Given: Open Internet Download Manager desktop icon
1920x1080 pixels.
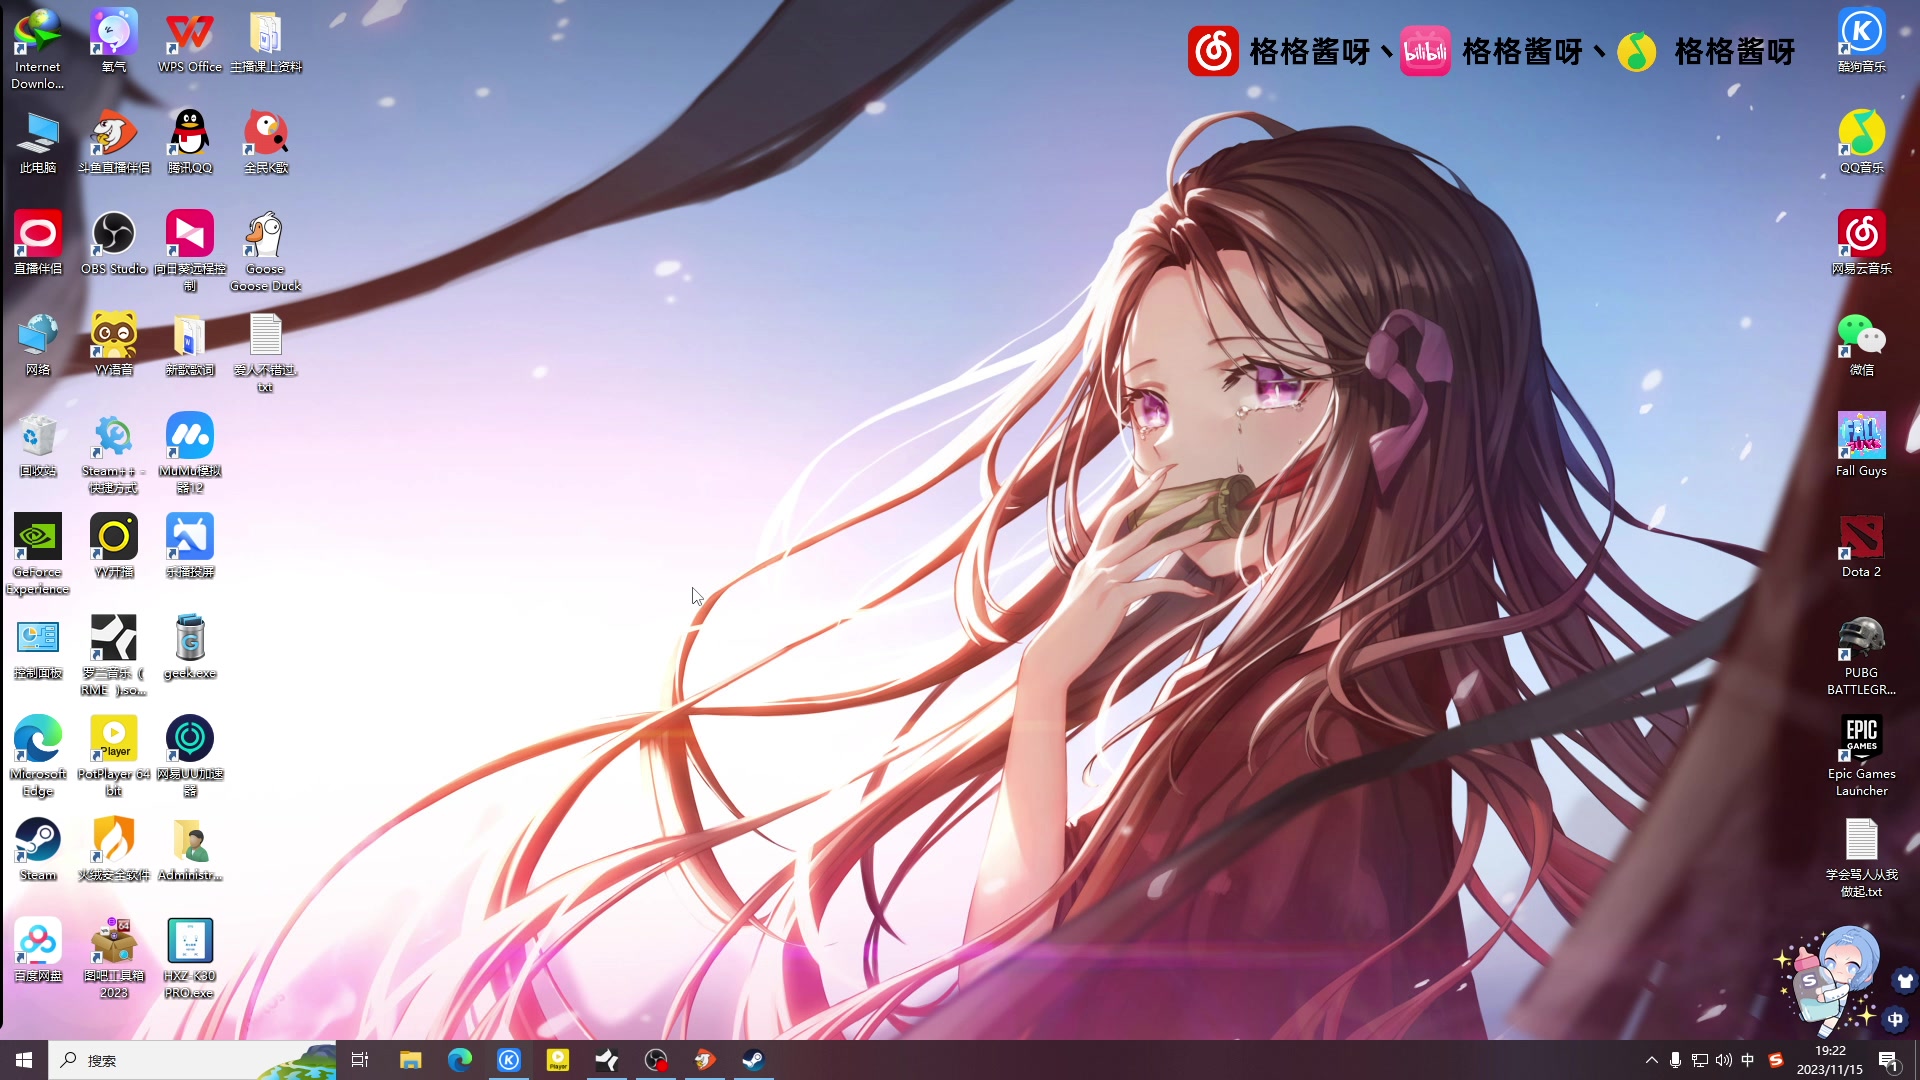Looking at the screenshot, I should pos(38,48).
